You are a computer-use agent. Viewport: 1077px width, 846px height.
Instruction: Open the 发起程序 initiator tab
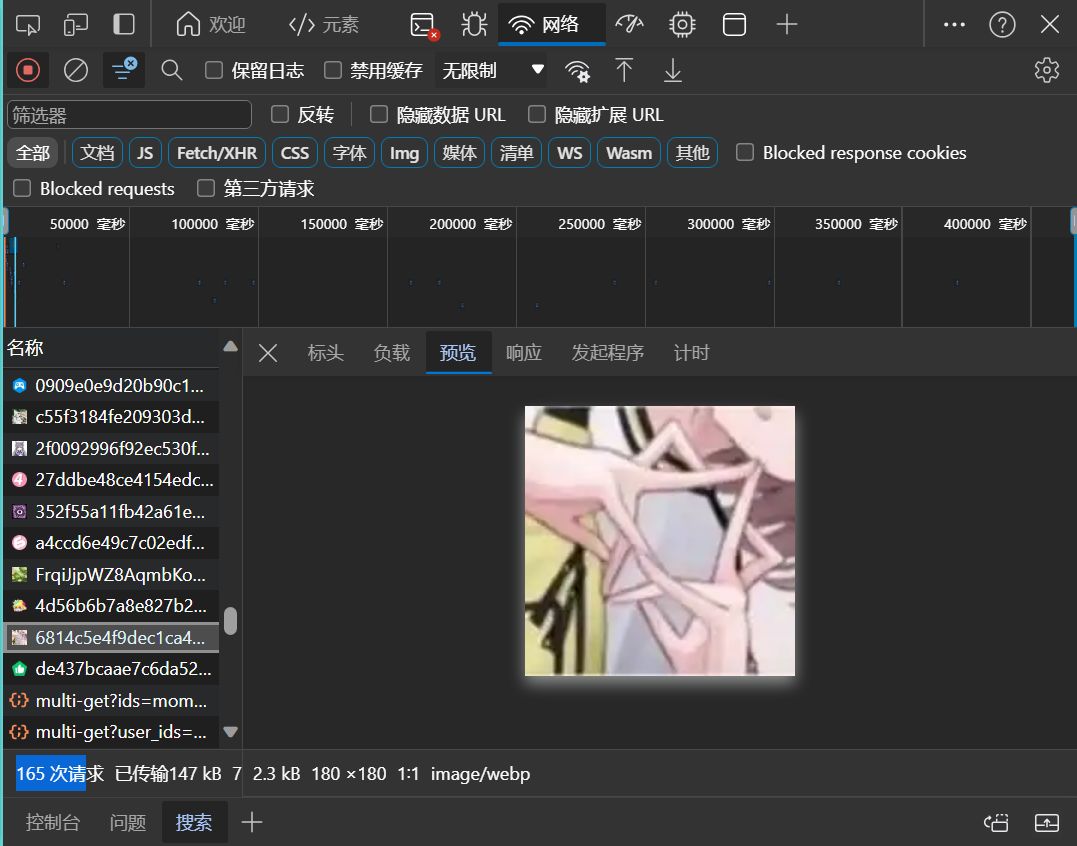(x=608, y=353)
